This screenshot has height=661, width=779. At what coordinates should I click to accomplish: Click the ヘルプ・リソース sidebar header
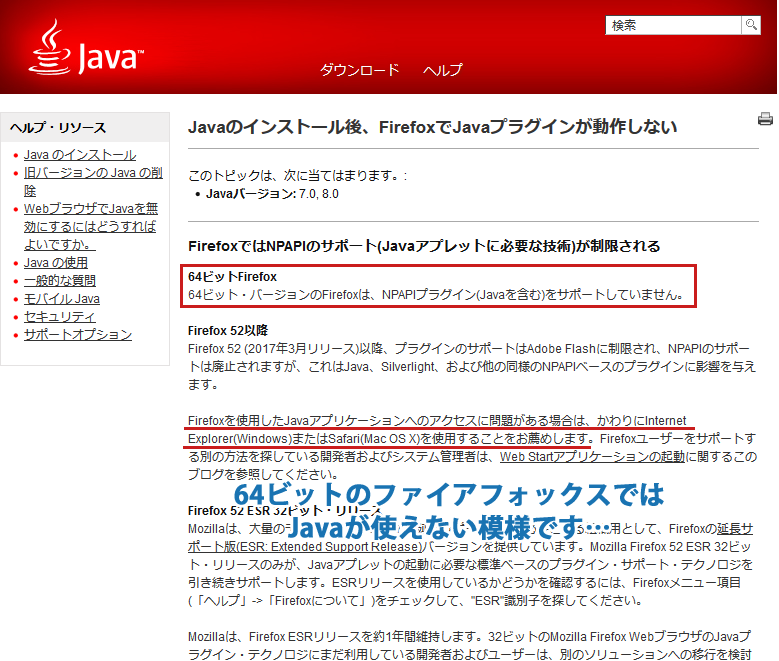point(58,128)
